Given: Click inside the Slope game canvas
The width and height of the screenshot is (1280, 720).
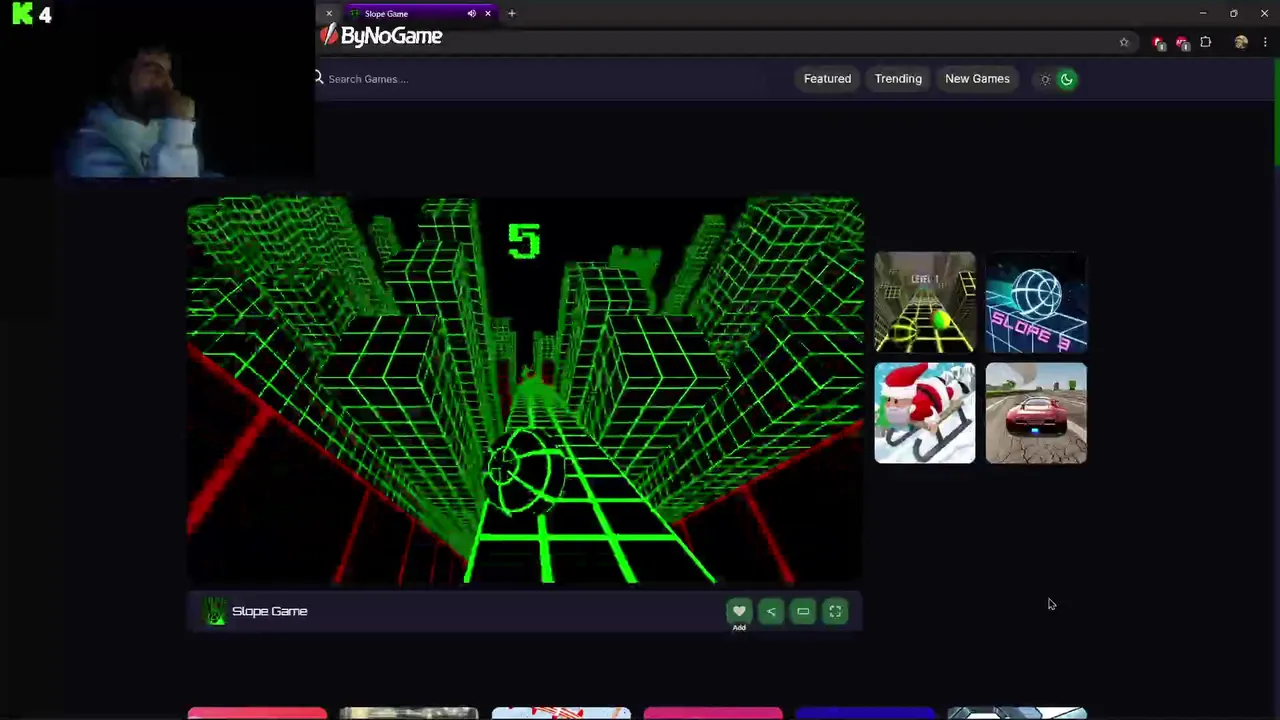Looking at the screenshot, I should [x=525, y=389].
